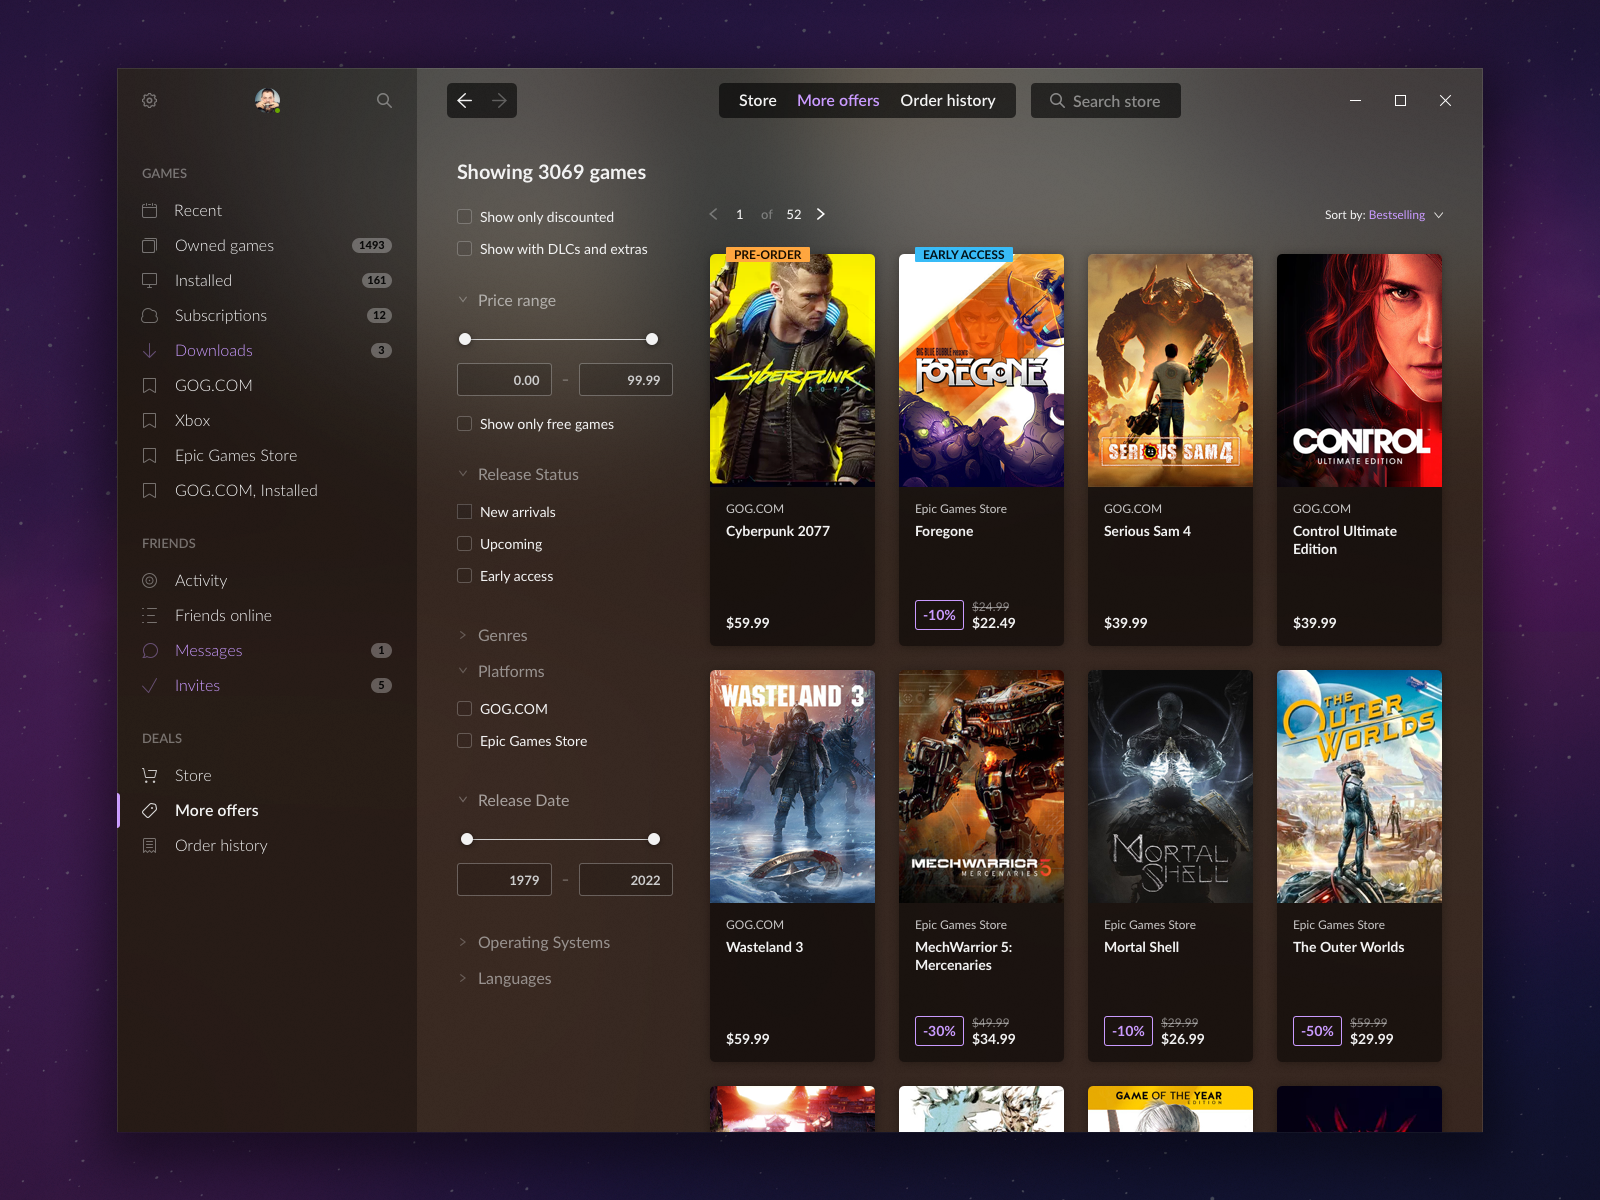Click Subscriptions cloud icon
Screen dimensions: 1600x1200
[x=150, y=315]
